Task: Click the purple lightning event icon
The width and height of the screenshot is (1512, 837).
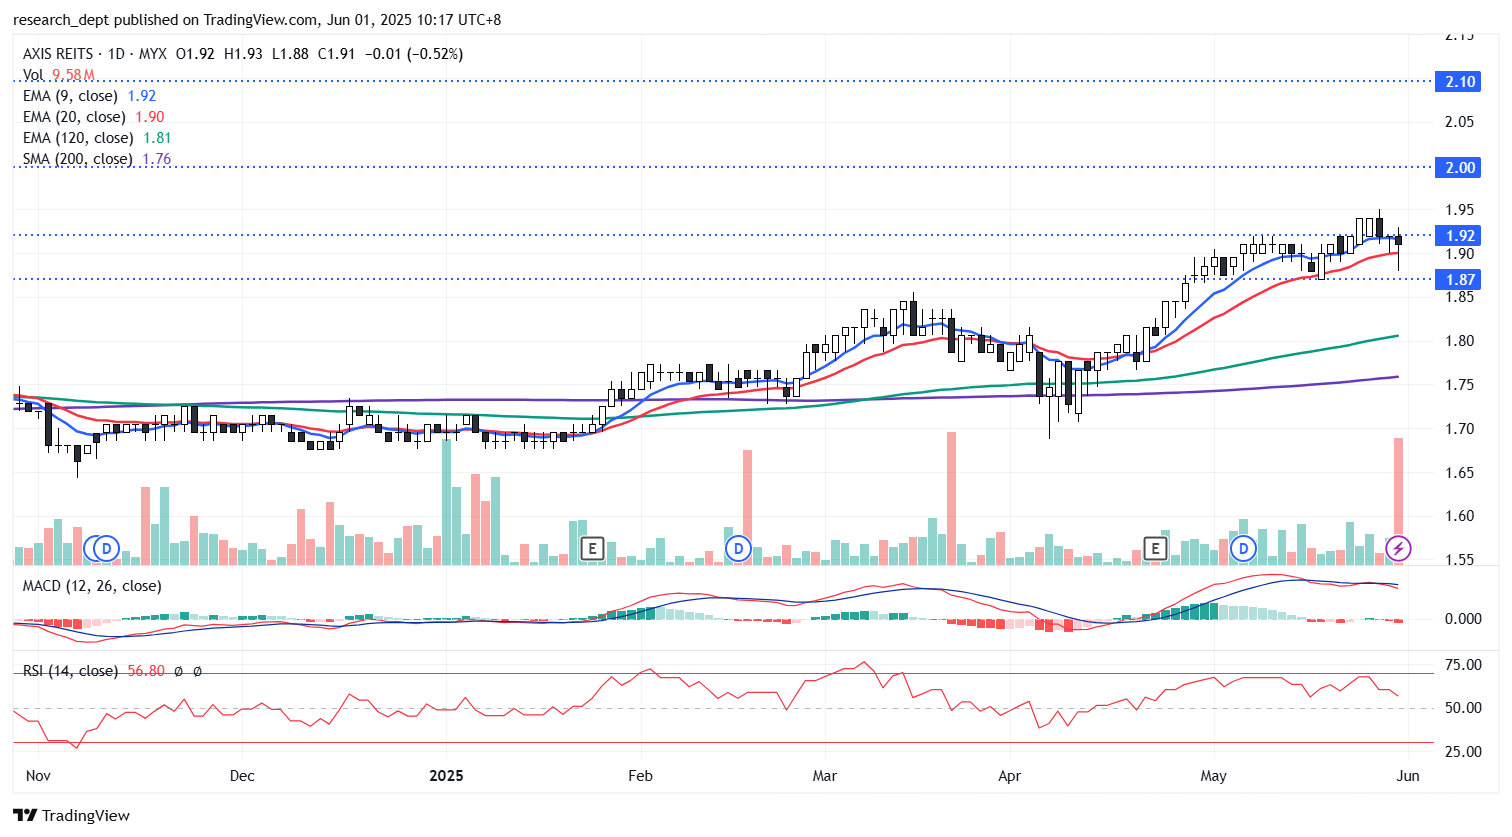Action: tap(1398, 548)
